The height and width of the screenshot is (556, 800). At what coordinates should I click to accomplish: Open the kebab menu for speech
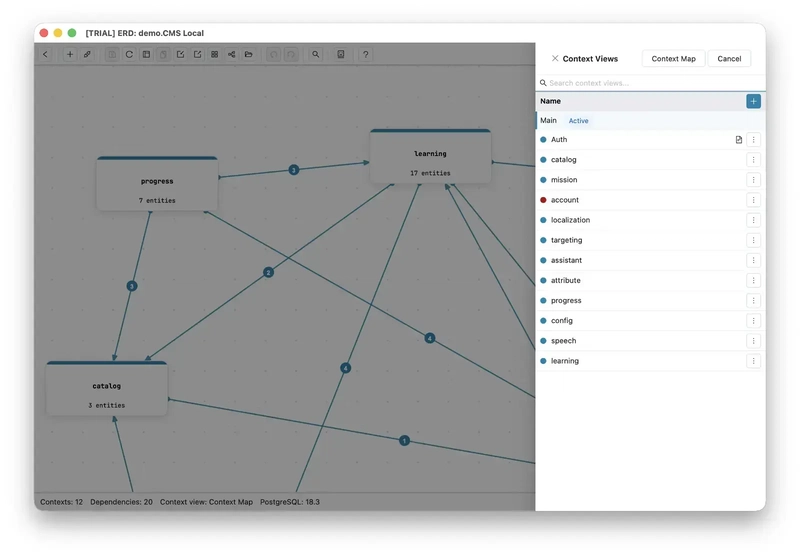[x=753, y=341]
